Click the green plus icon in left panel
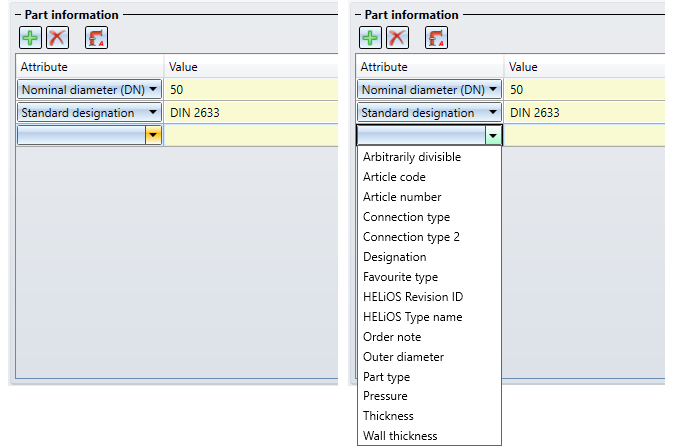The image size is (675, 448). (x=30, y=38)
